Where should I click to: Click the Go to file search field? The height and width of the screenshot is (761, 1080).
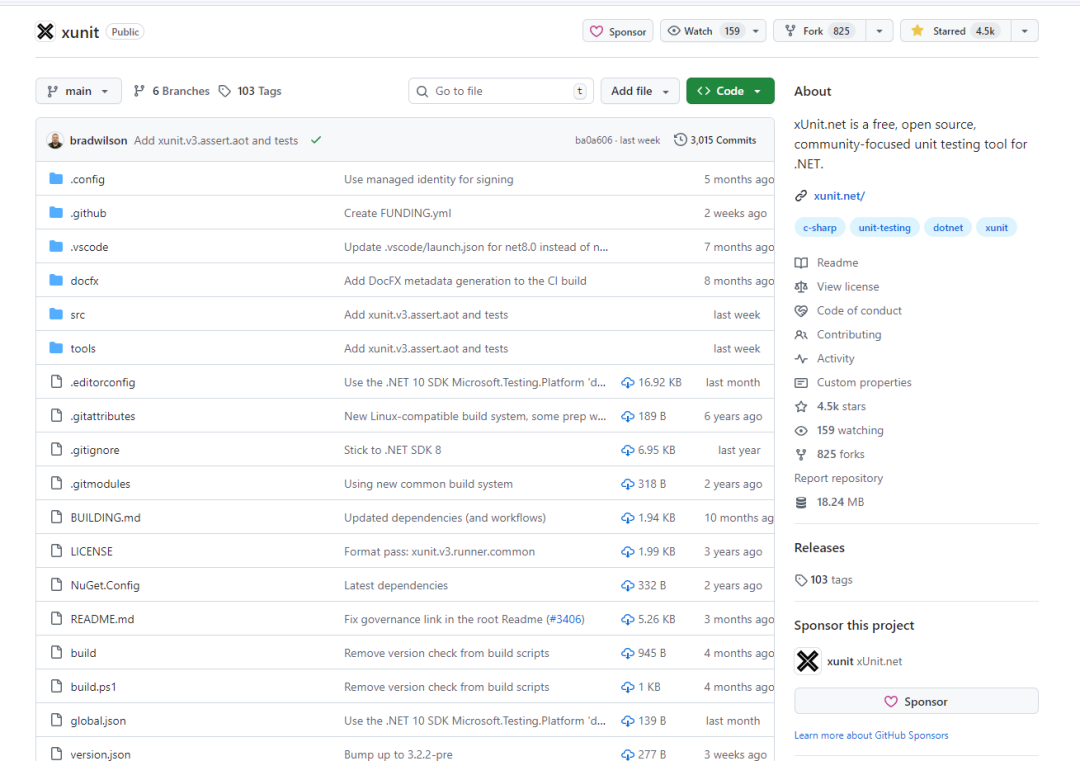coord(501,91)
